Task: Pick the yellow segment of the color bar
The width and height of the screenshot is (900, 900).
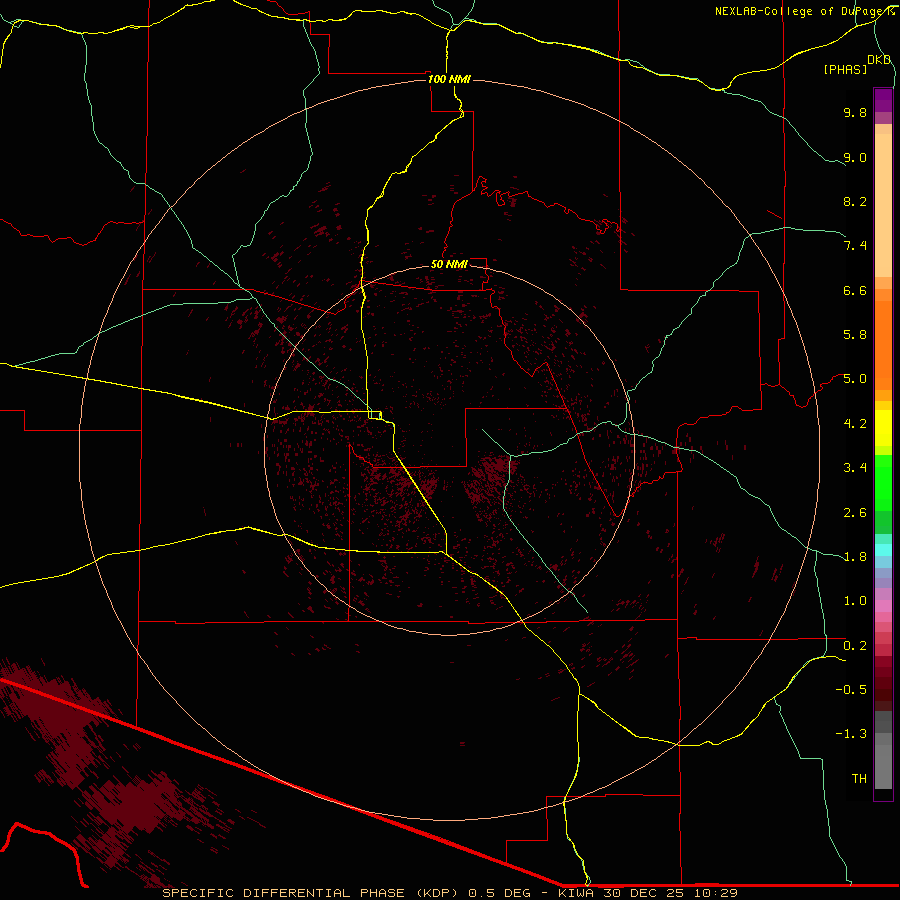Action: (x=883, y=428)
